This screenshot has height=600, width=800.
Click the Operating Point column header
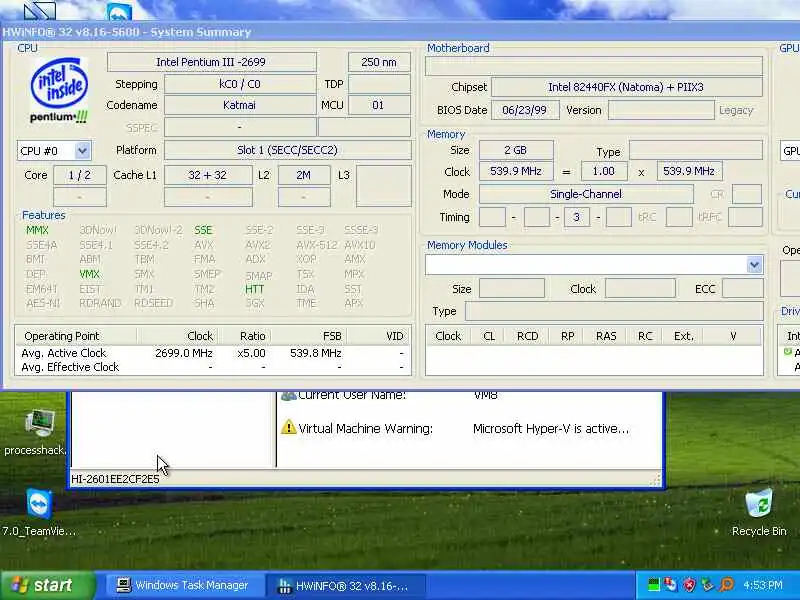point(76,336)
